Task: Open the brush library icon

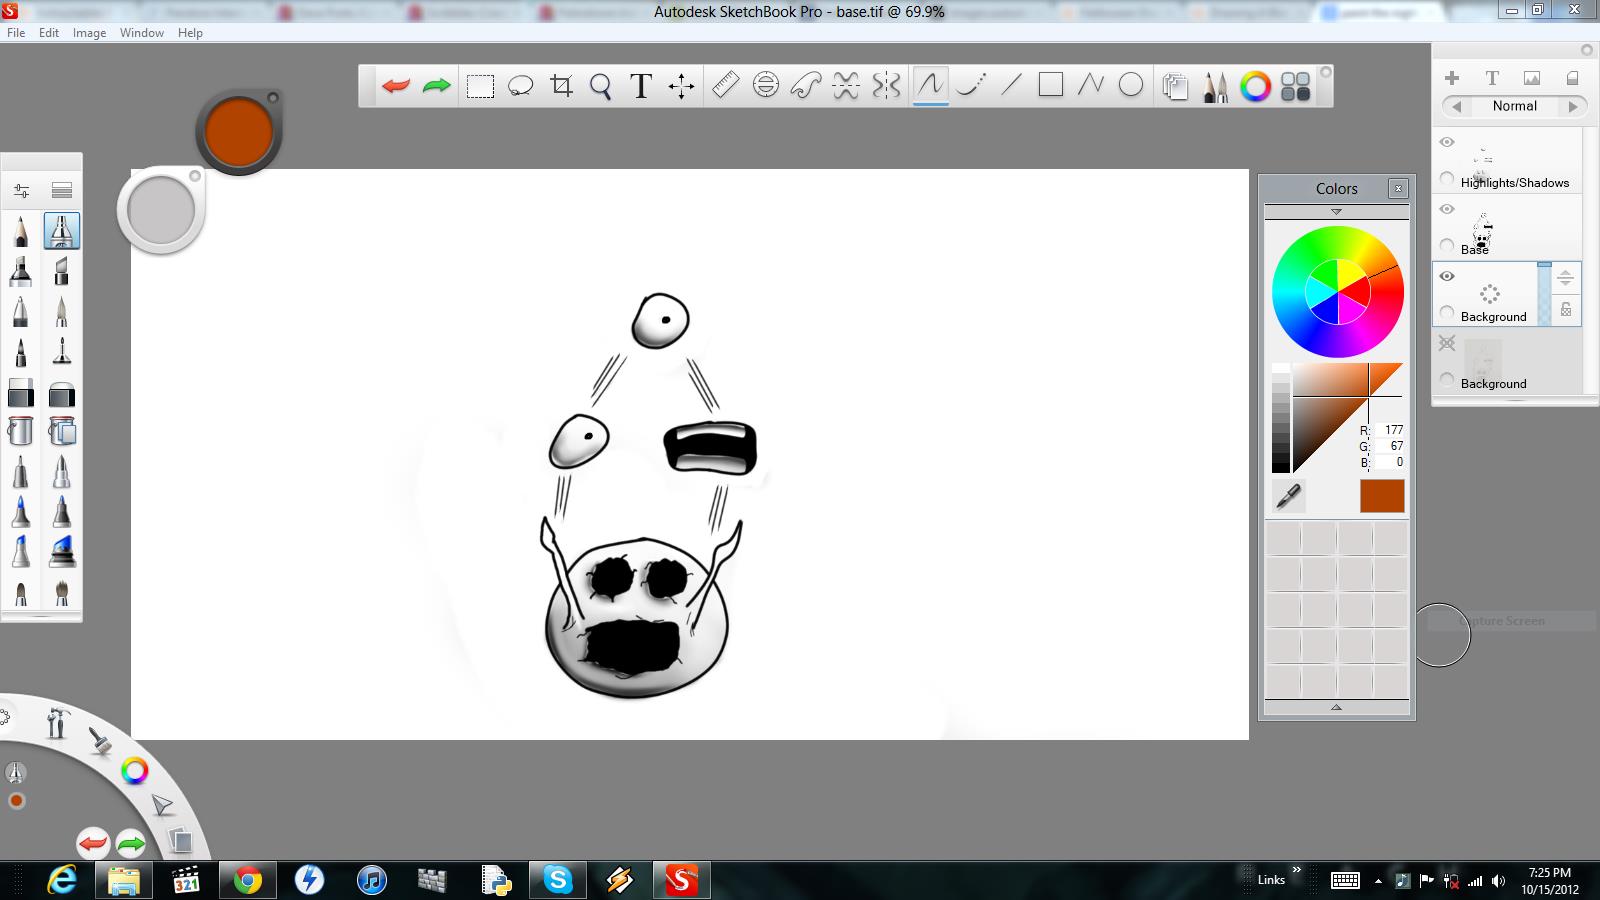Action: [x=62, y=191]
